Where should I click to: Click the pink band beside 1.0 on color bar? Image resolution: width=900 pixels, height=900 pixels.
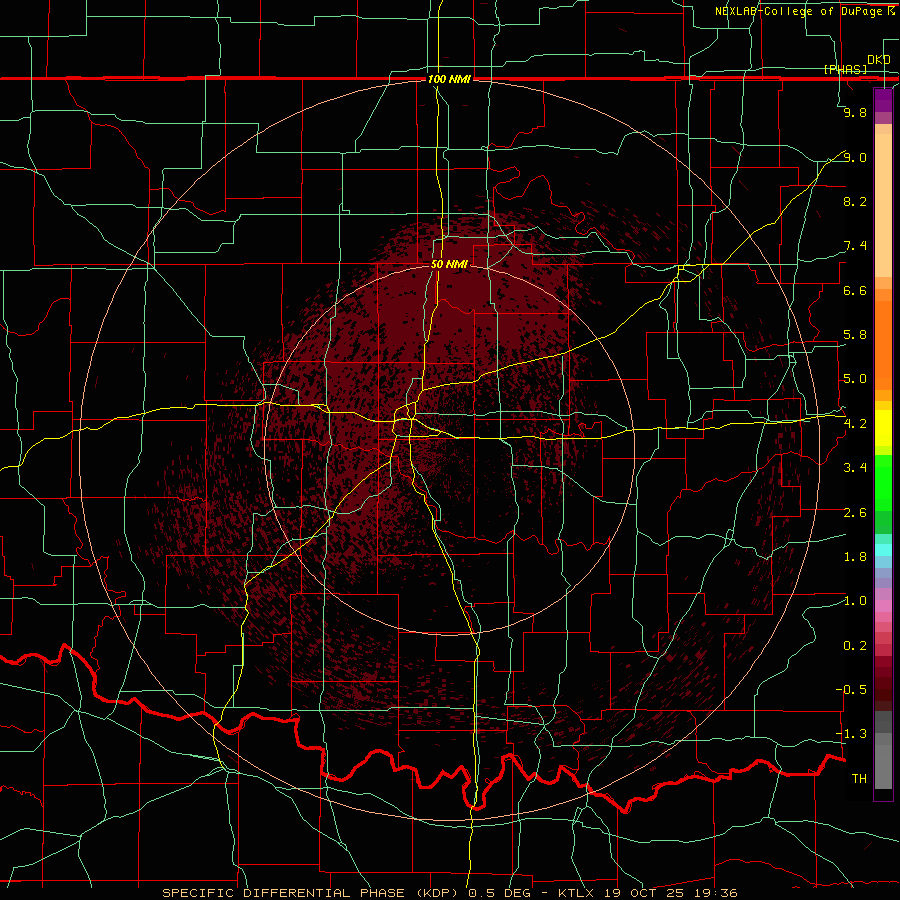pyautogui.click(x=883, y=606)
